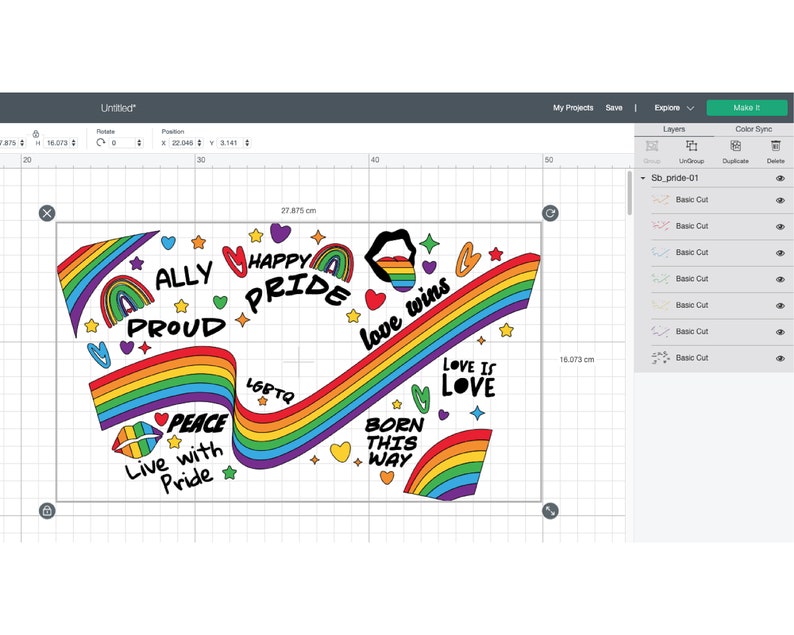This screenshot has width=794, height=635.
Task: Click the delete X handle on the selected design
Action: point(47,213)
